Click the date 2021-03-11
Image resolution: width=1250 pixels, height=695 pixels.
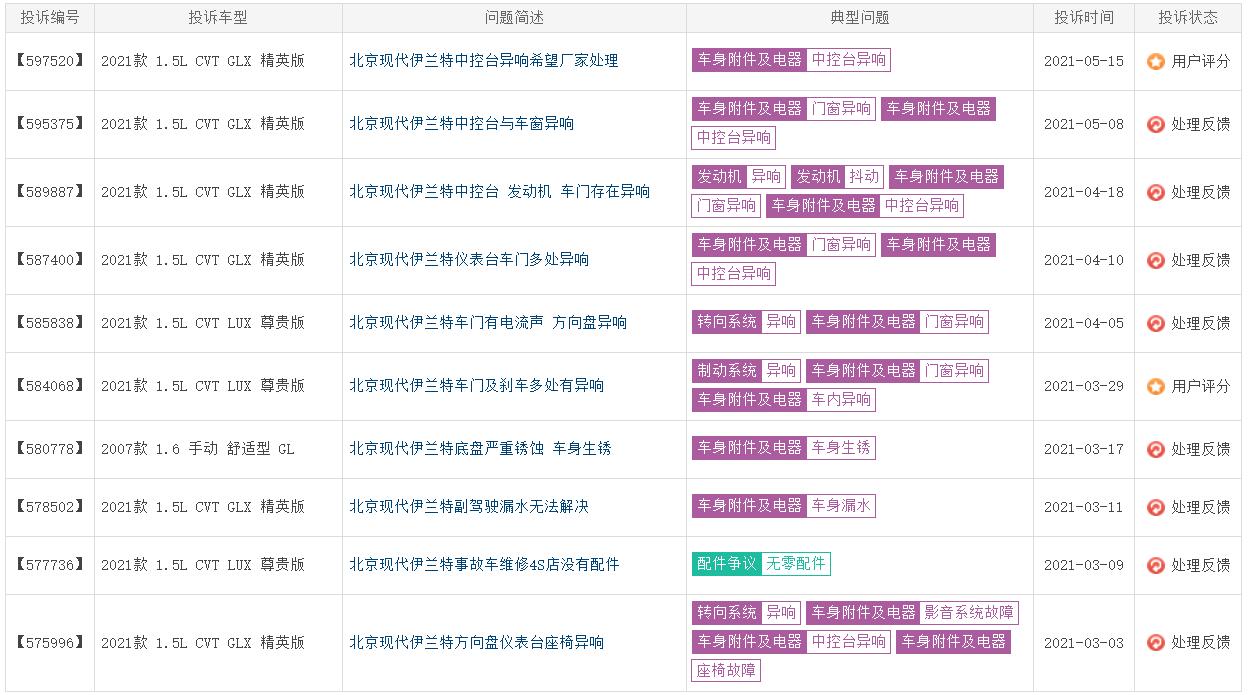coord(1084,508)
